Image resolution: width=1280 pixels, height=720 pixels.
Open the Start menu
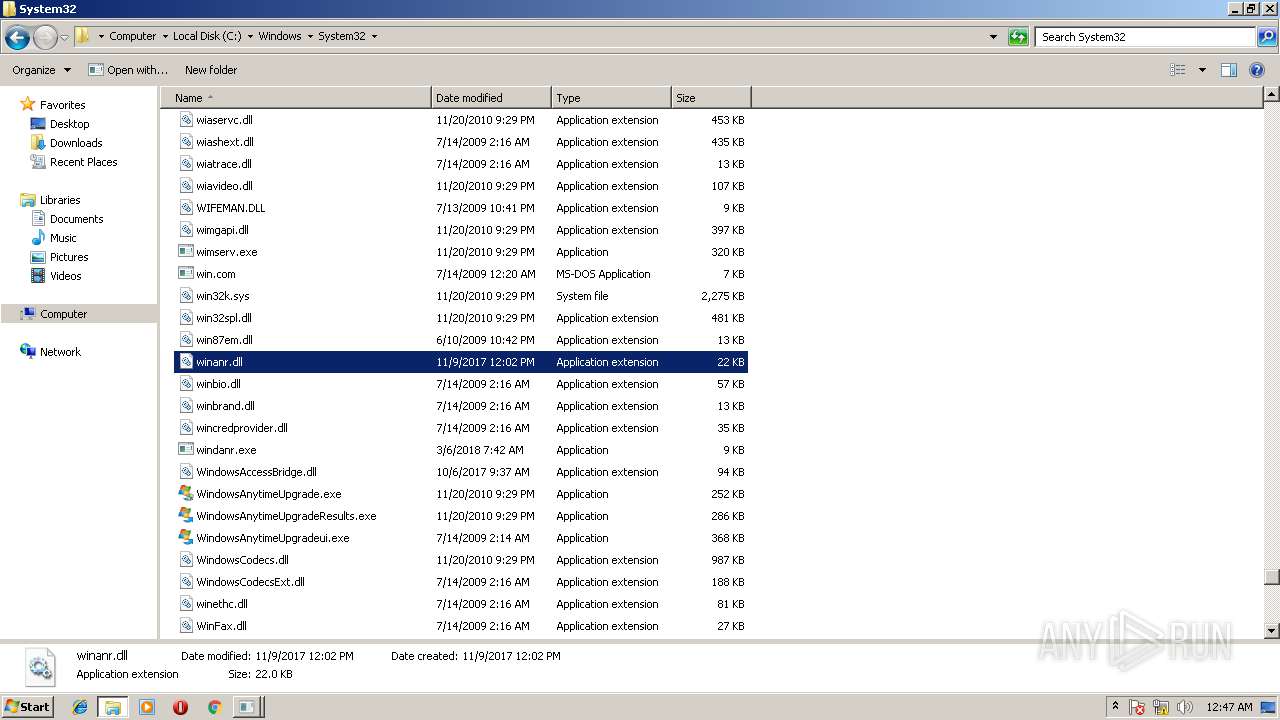point(27,707)
